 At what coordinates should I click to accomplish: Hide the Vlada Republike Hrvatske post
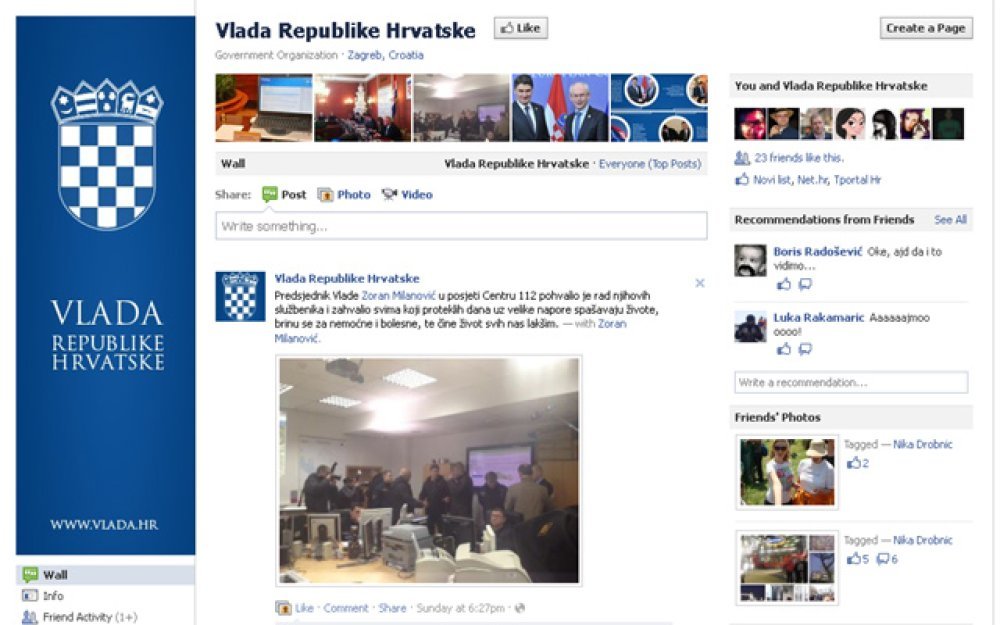pyautogui.click(x=700, y=283)
